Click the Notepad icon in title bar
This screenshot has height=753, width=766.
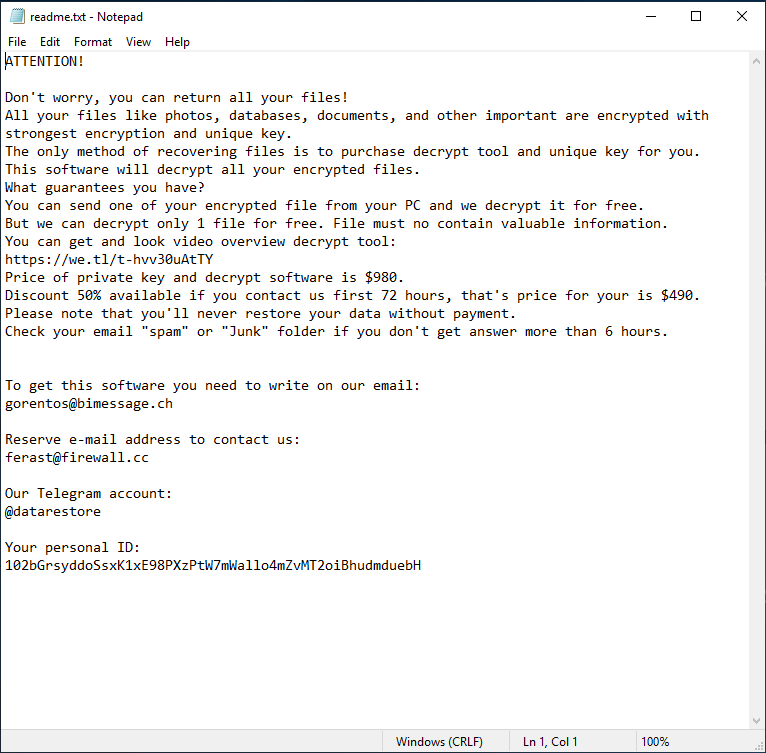tap(17, 17)
